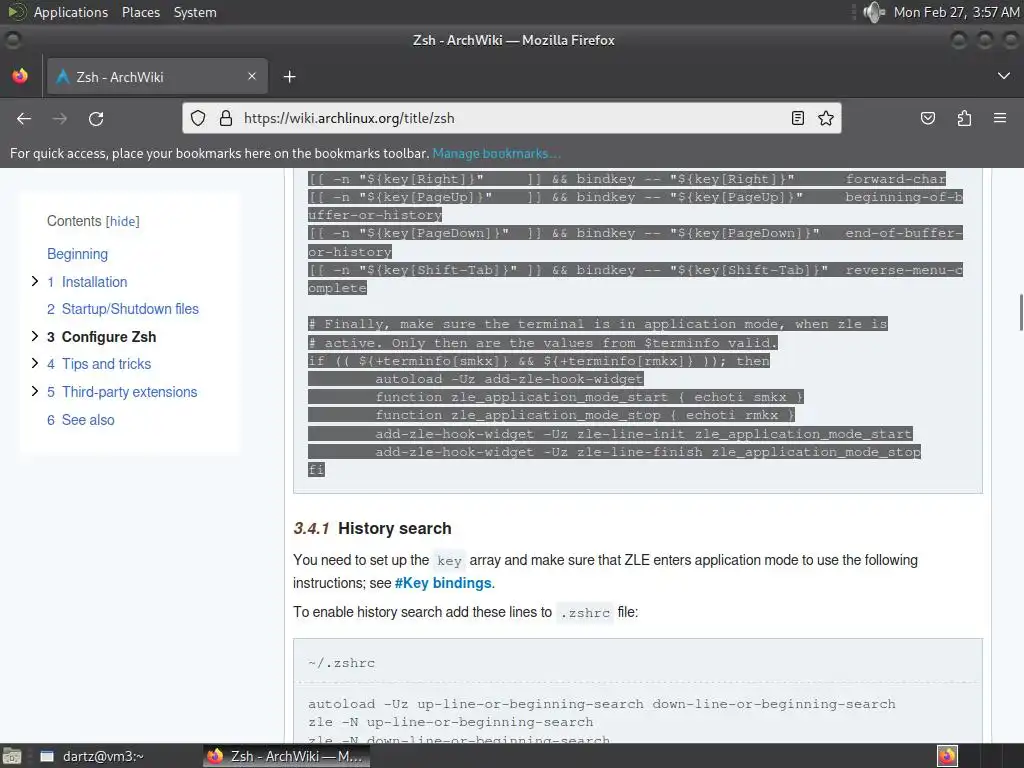Click the page vertical scrollbar thumb
Viewport: 1024px width, 768px height.
[x=1020, y=313]
